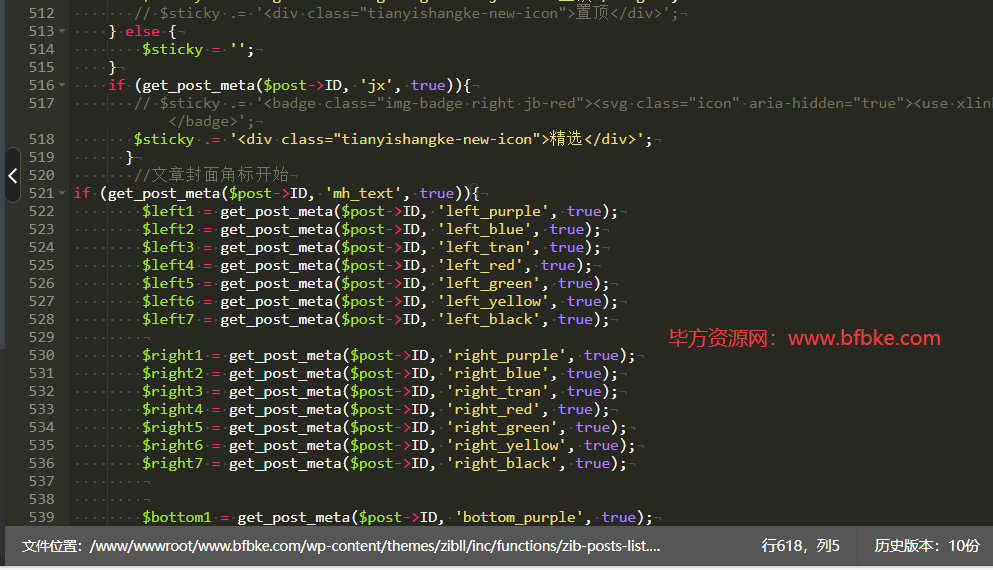Click the else keyword on line 513
993x570 pixels.
pyautogui.click(x=141, y=31)
